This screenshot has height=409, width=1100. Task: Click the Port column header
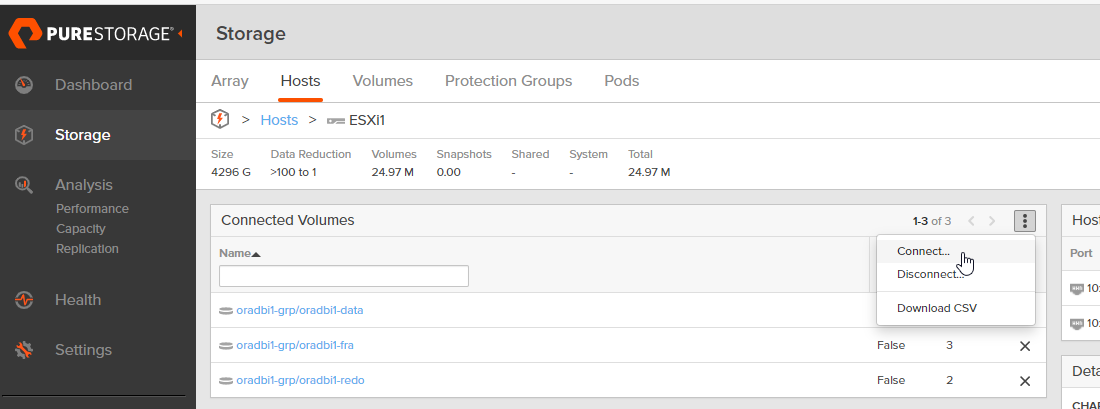click(1081, 253)
